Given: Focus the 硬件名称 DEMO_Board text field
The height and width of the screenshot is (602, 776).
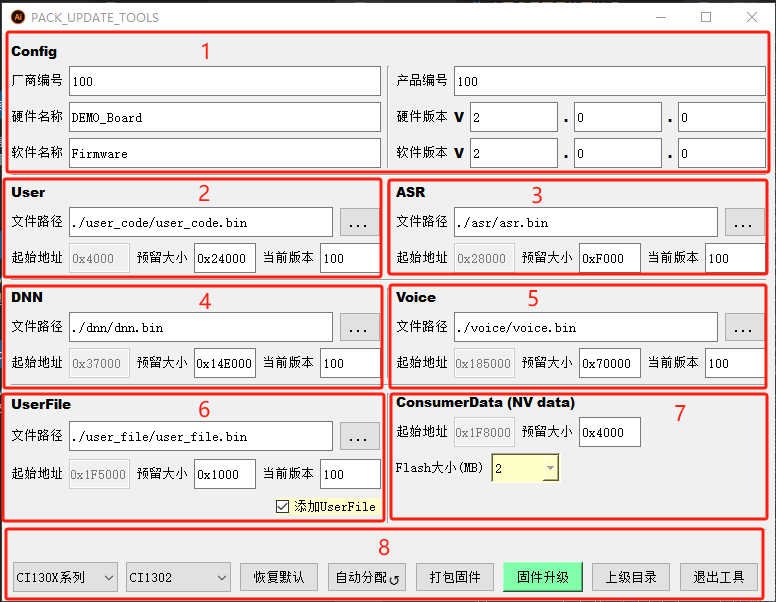Looking at the screenshot, I should click(224, 117).
